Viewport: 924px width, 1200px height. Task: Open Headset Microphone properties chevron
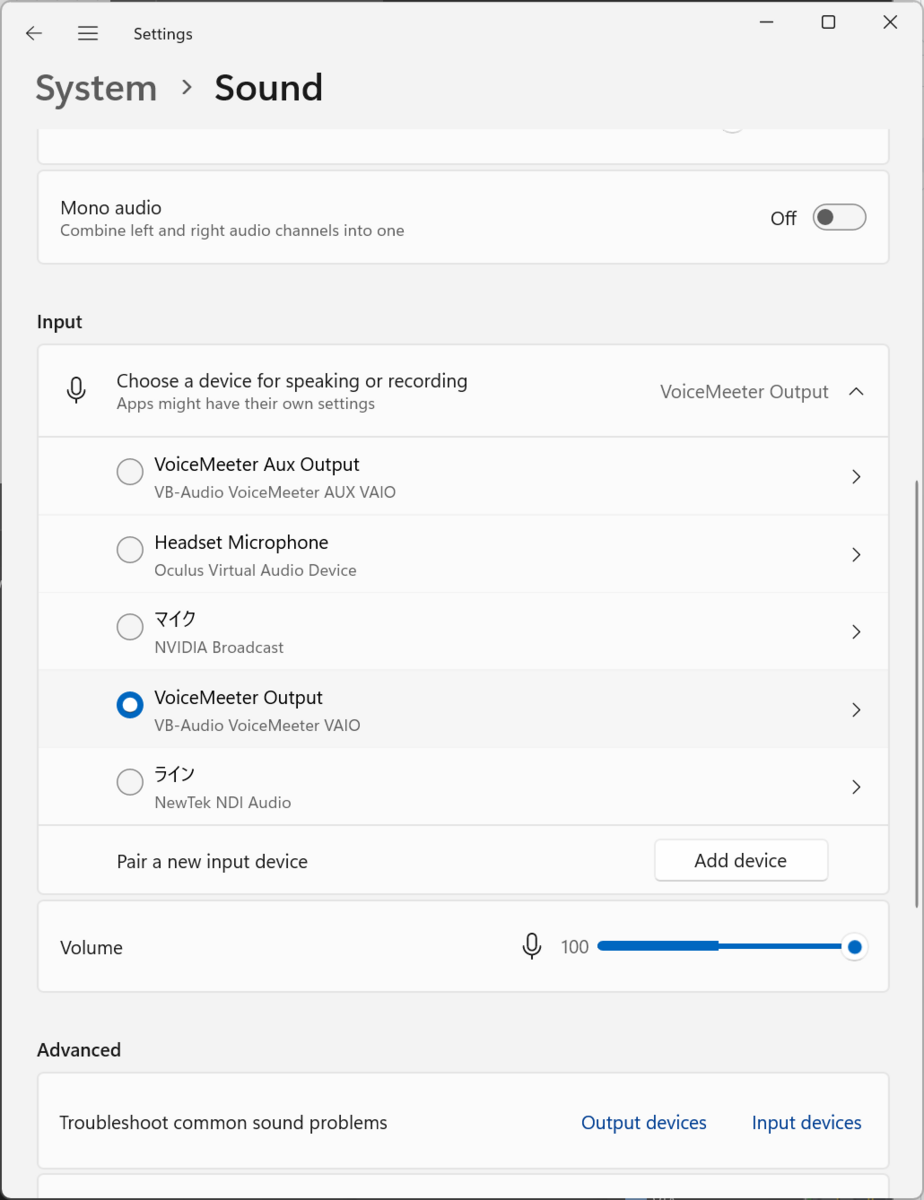coord(856,555)
